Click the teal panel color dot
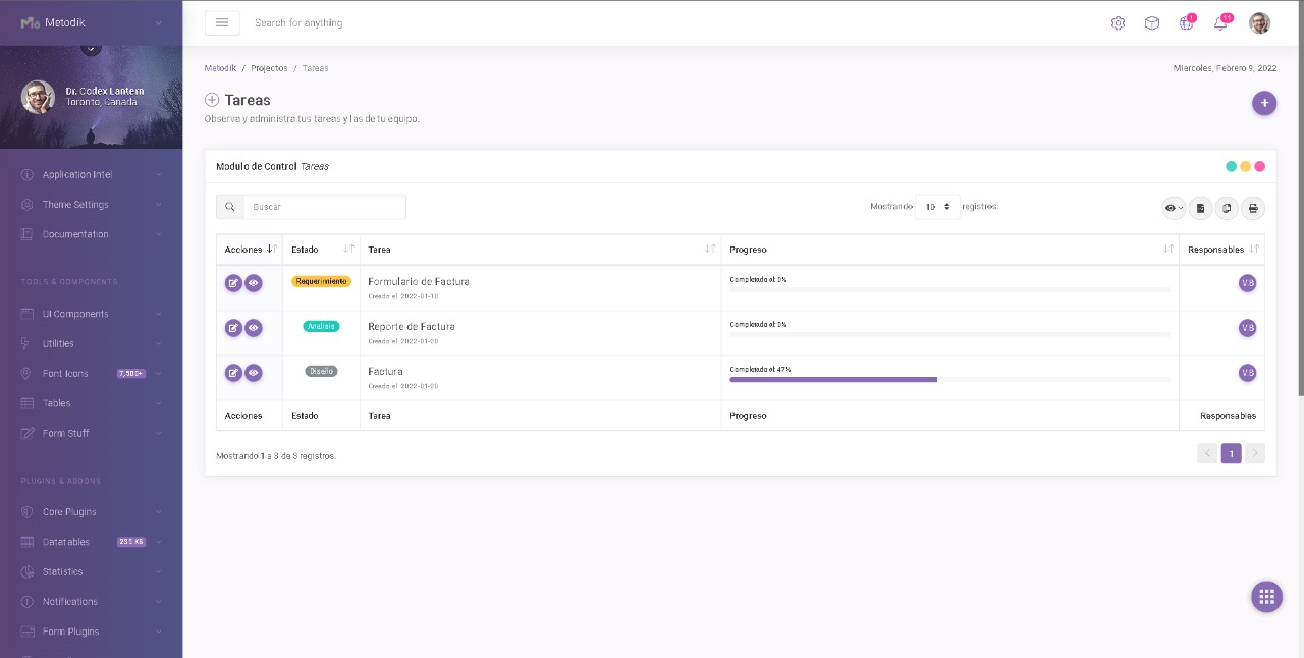1304x658 pixels. pos(1232,166)
